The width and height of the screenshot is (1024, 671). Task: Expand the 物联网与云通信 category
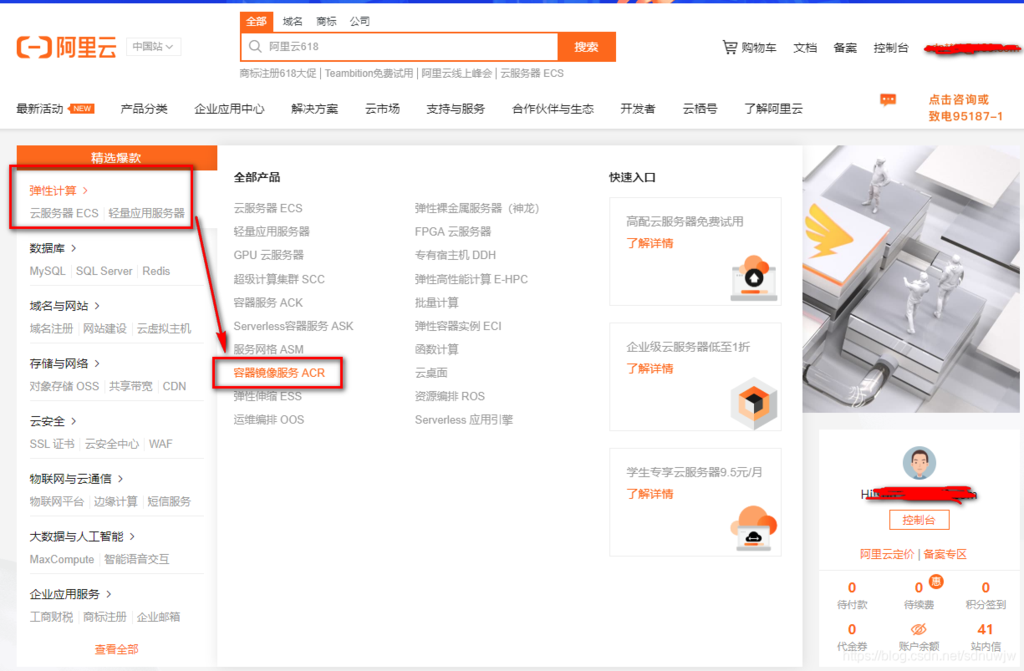click(76, 479)
